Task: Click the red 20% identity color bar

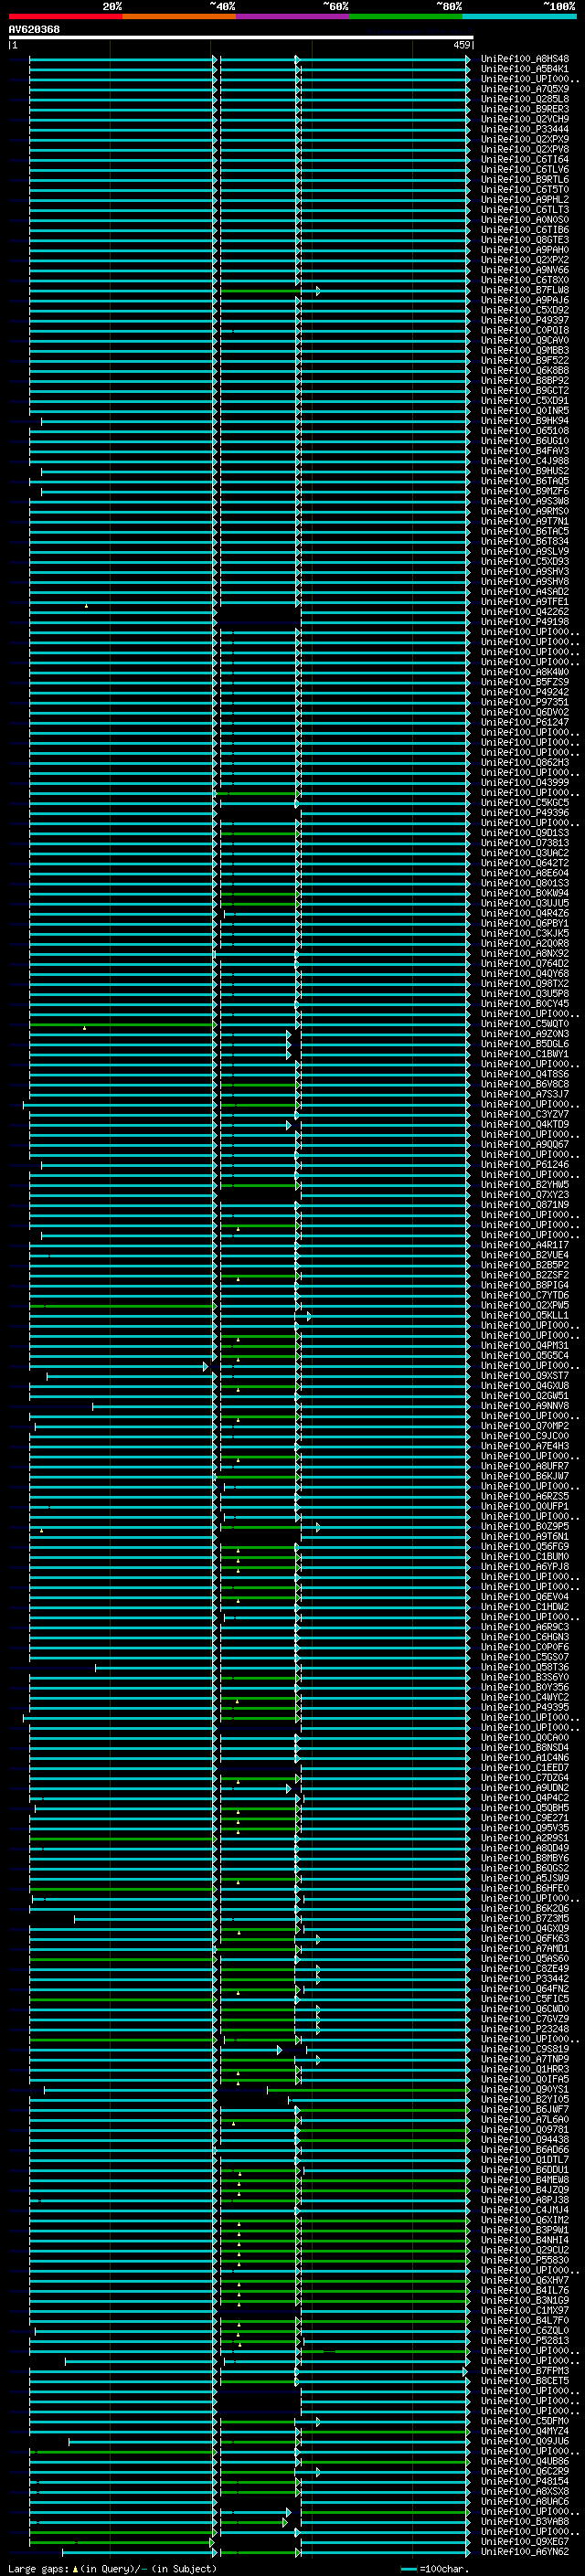Action: pyautogui.click(x=65, y=16)
